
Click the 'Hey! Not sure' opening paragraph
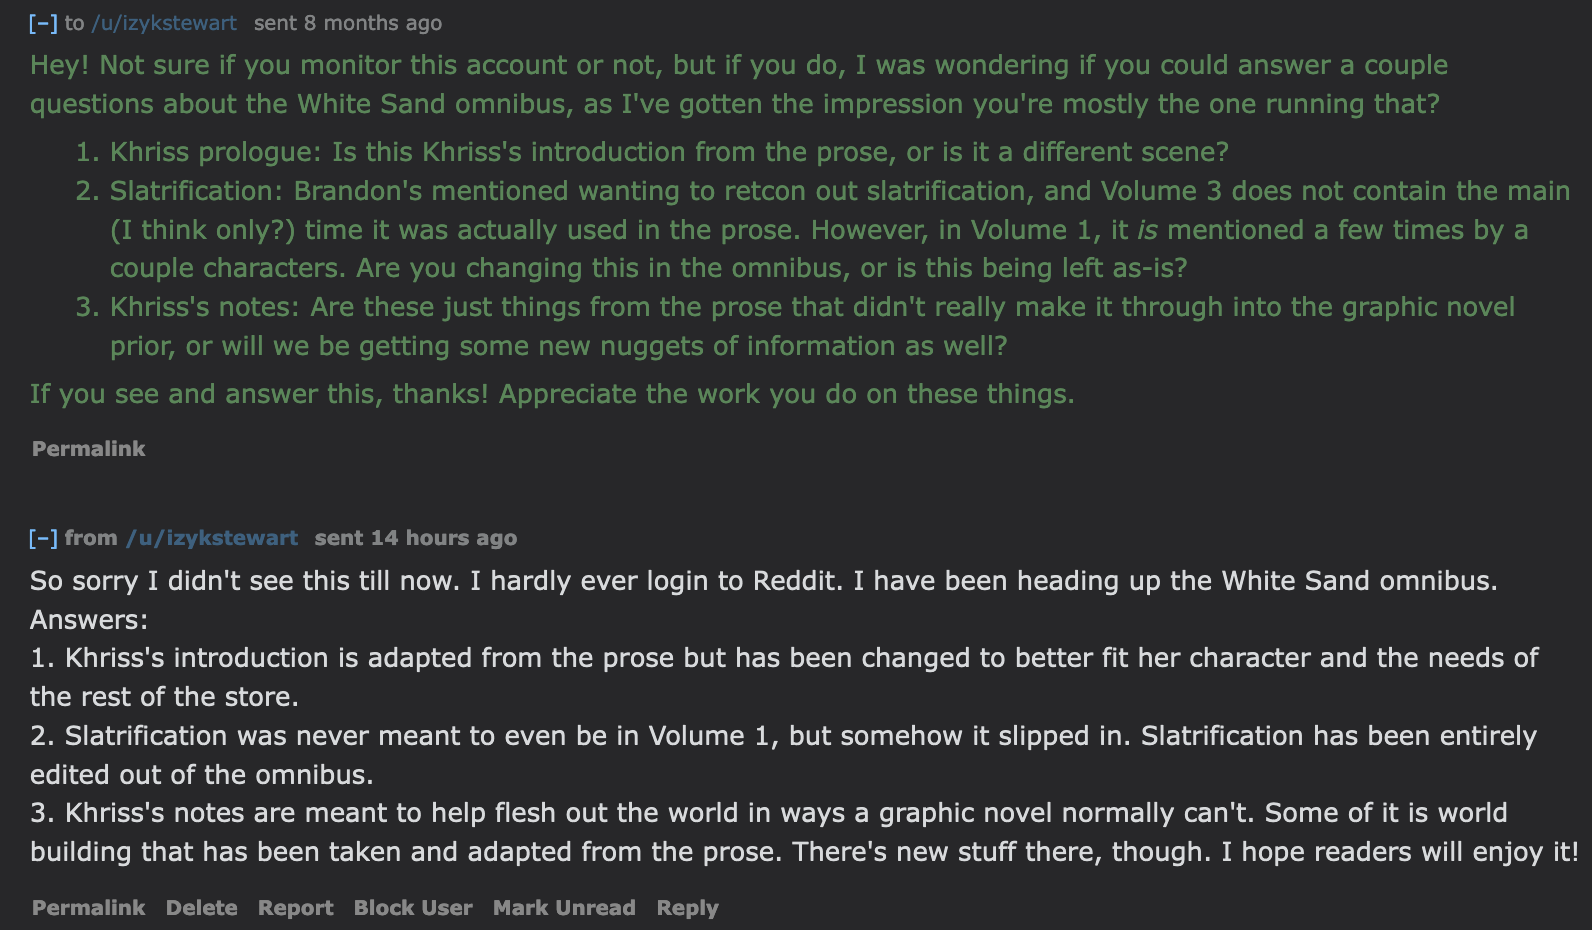pyautogui.click(x=739, y=85)
